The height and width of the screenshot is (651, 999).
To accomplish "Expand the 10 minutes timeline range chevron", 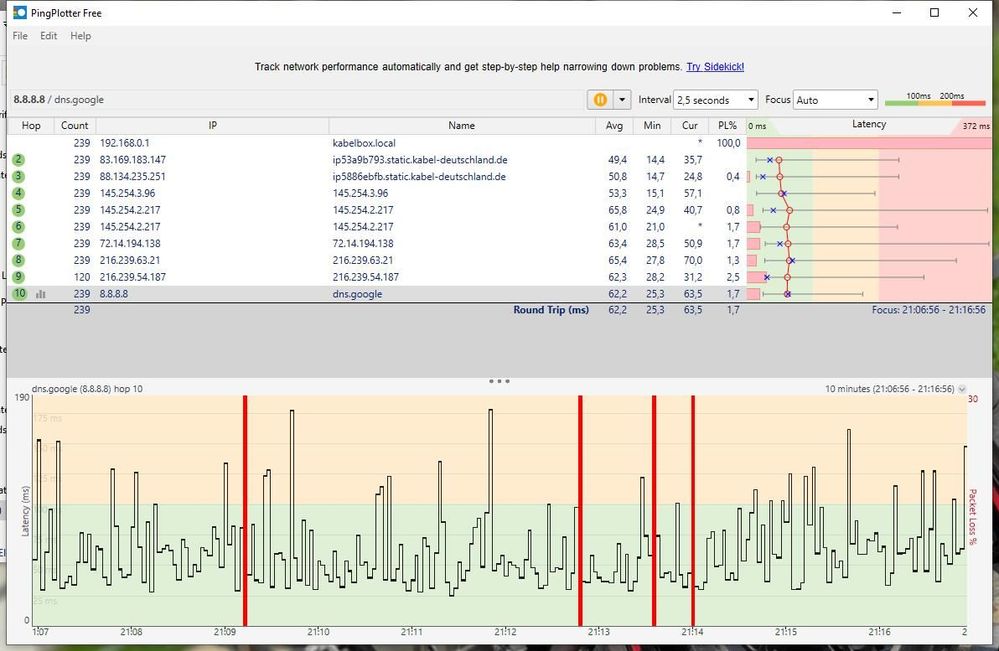I will click(x=961, y=389).
